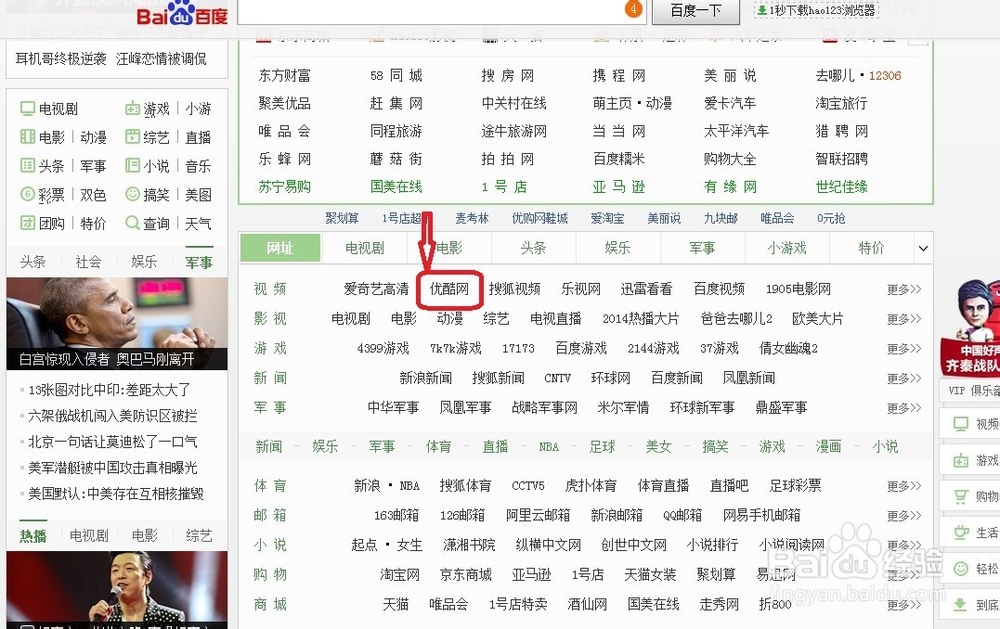The height and width of the screenshot is (629, 1000).
Task: Switch to the 特价 tab
Action: coord(871,248)
